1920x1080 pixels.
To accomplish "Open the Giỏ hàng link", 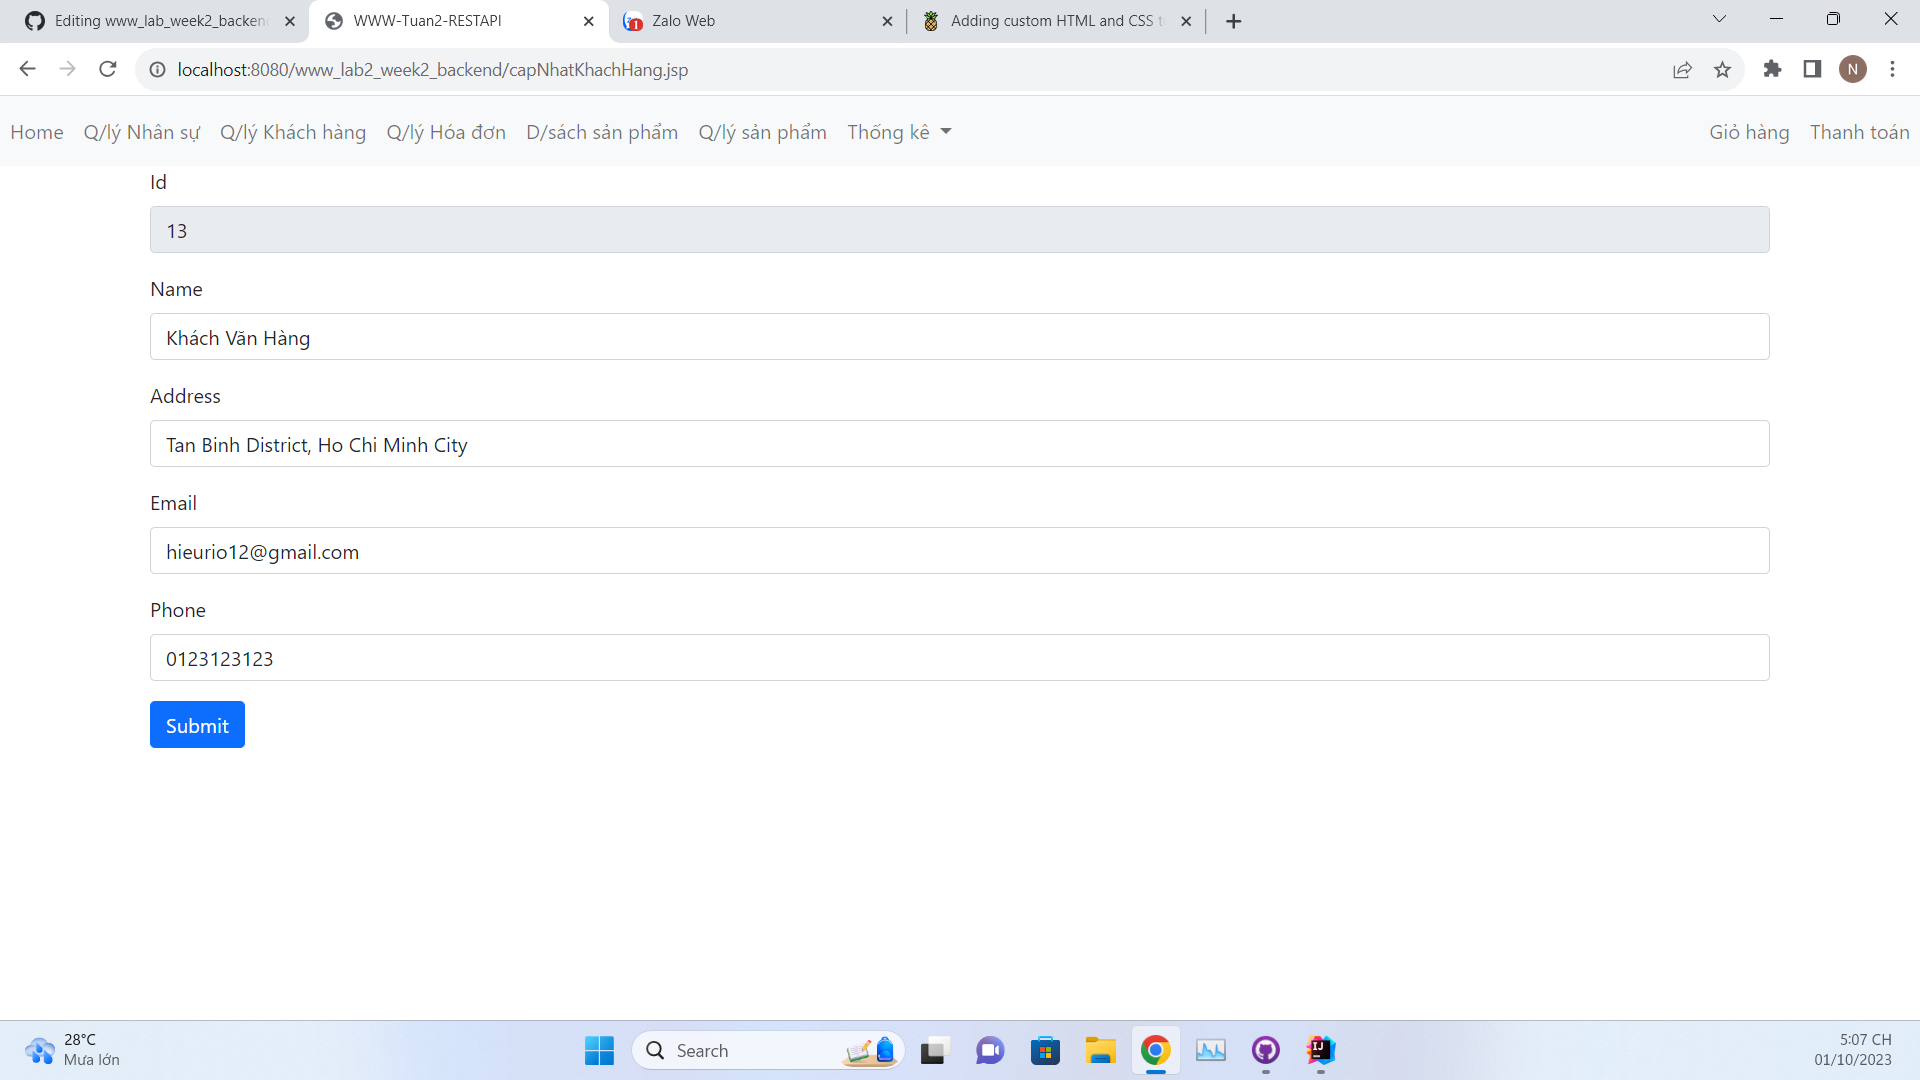I will 1748,131.
